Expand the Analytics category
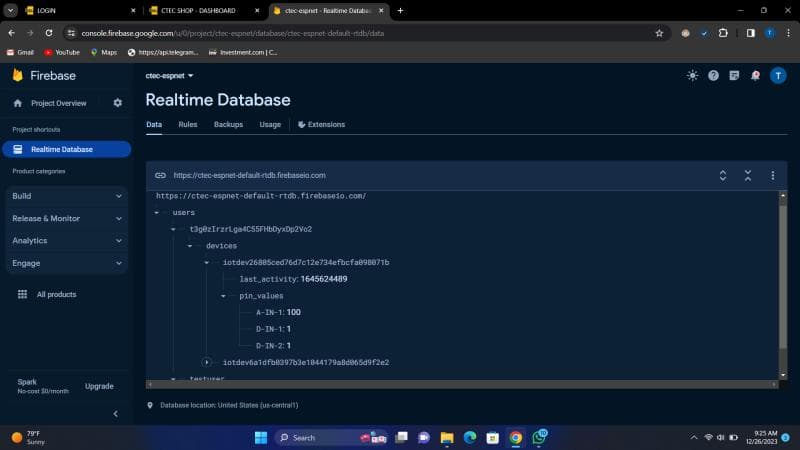 coord(66,241)
